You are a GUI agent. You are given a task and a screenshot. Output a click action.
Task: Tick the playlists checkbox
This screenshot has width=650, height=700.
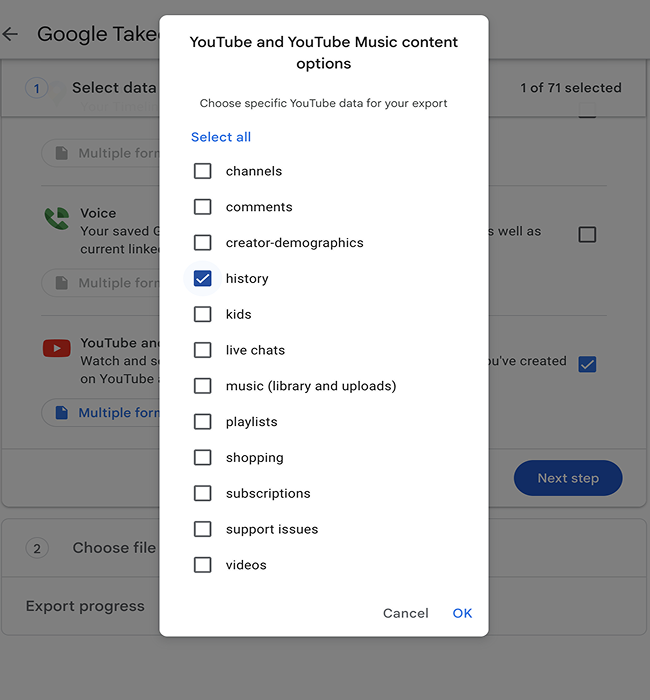point(203,422)
